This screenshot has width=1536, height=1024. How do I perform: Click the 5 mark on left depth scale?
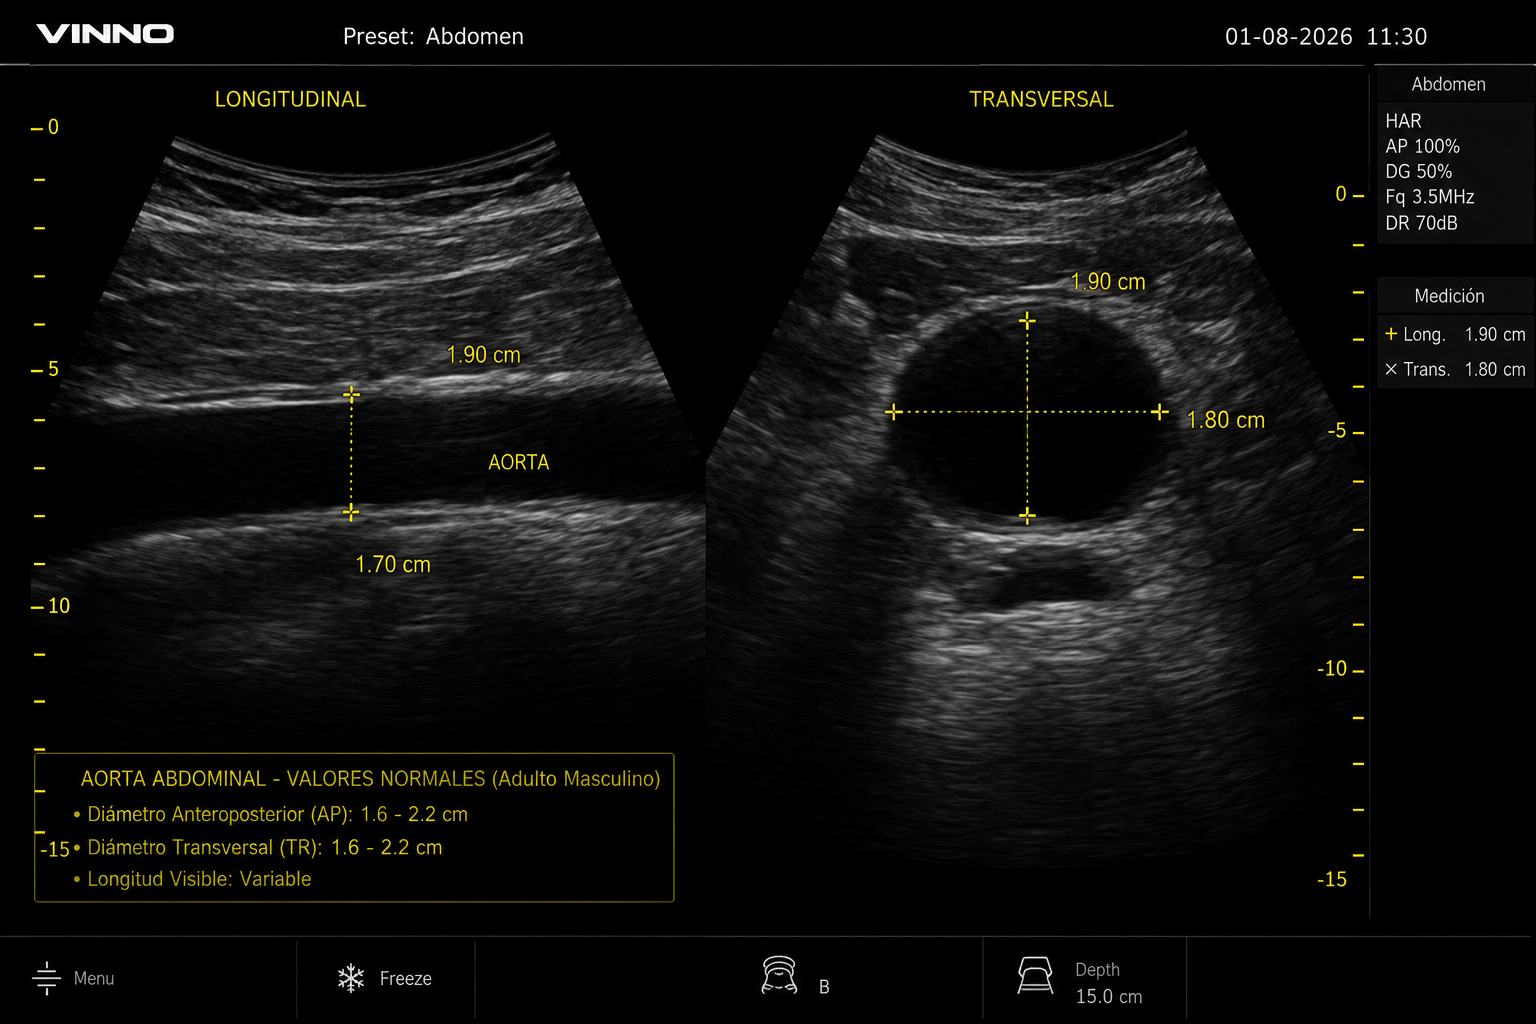pyautogui.click(x=45, y=369)
